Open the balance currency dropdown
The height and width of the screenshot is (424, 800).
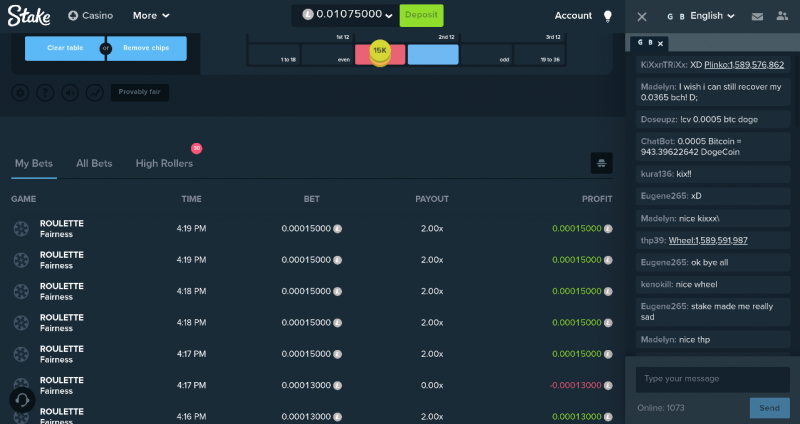pos(389,16)
